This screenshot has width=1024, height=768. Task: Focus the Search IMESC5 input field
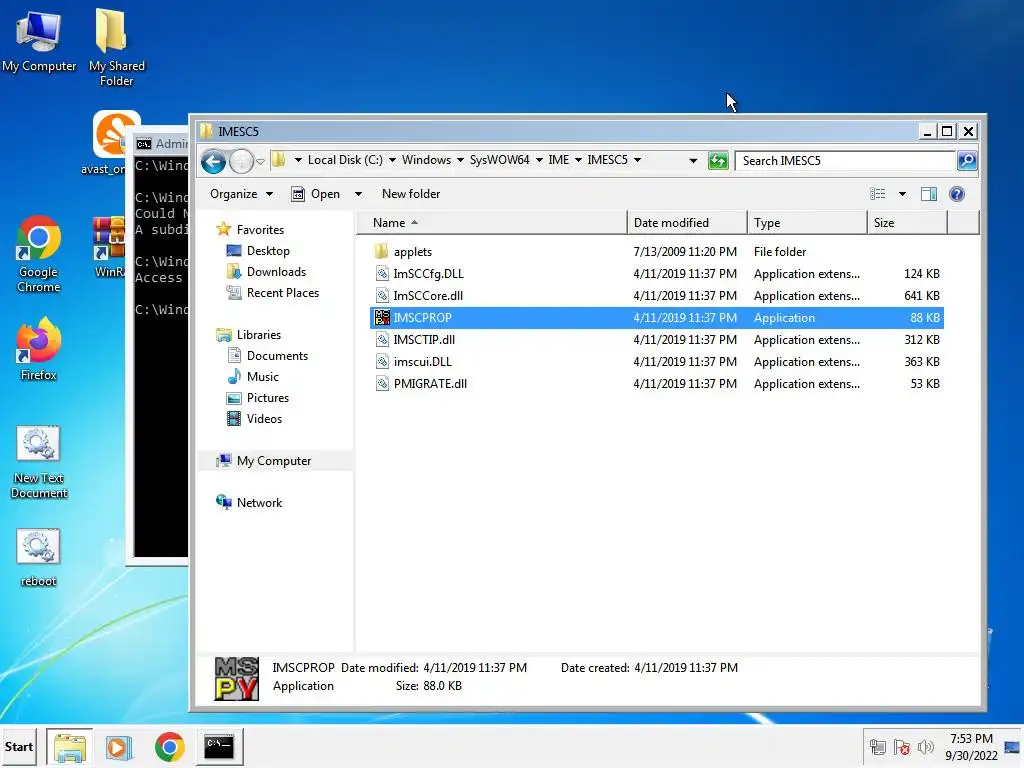coord(846,161)
